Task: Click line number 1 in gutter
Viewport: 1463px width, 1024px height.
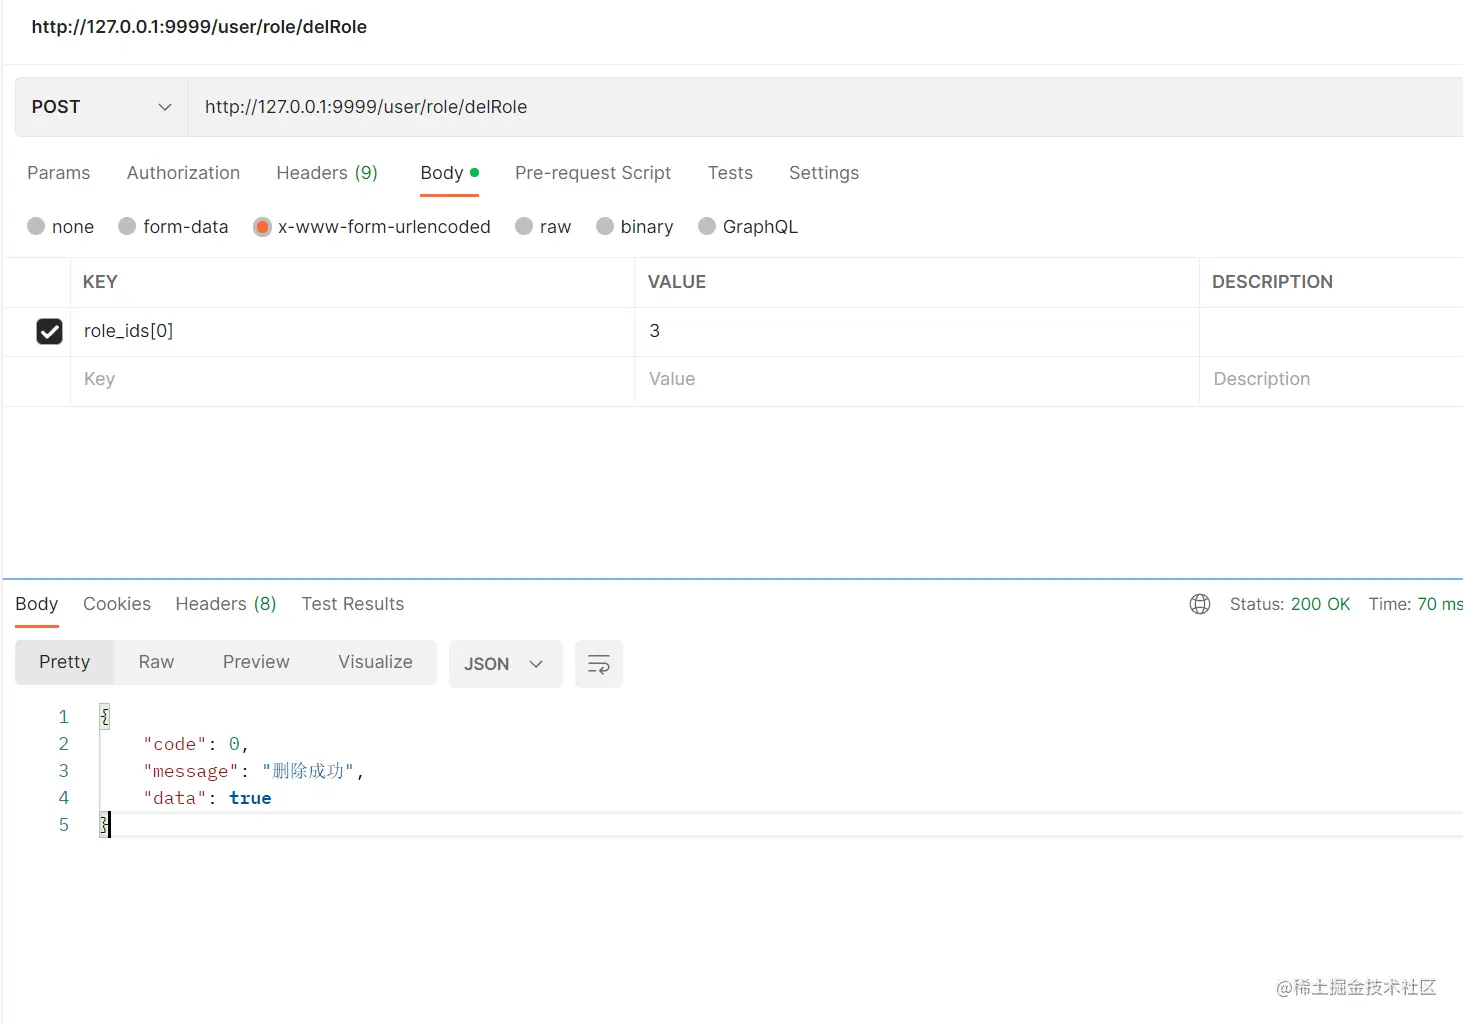Action: [64, 717]
